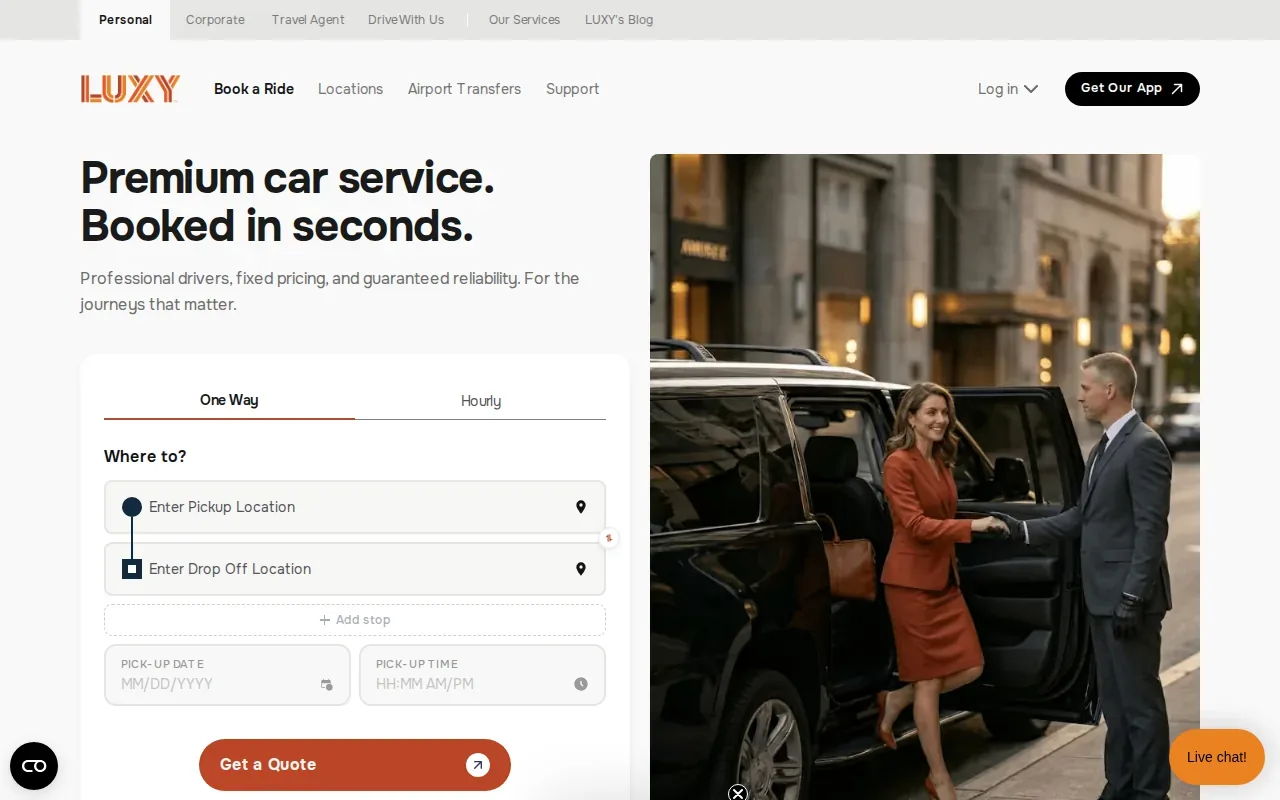Switch to the Hourly tab
Screen dimensions: 1280x800
point(481,401)
